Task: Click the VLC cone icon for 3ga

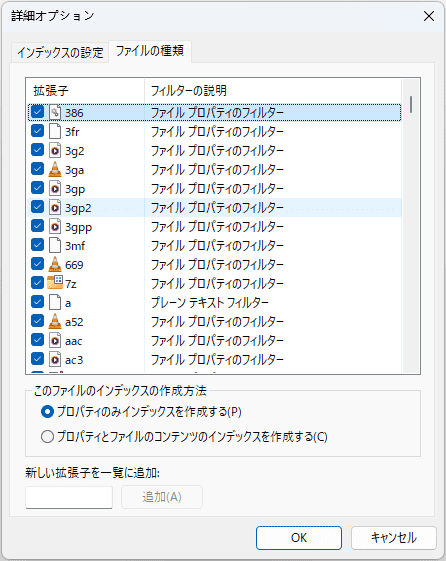Action: point(55,169)
